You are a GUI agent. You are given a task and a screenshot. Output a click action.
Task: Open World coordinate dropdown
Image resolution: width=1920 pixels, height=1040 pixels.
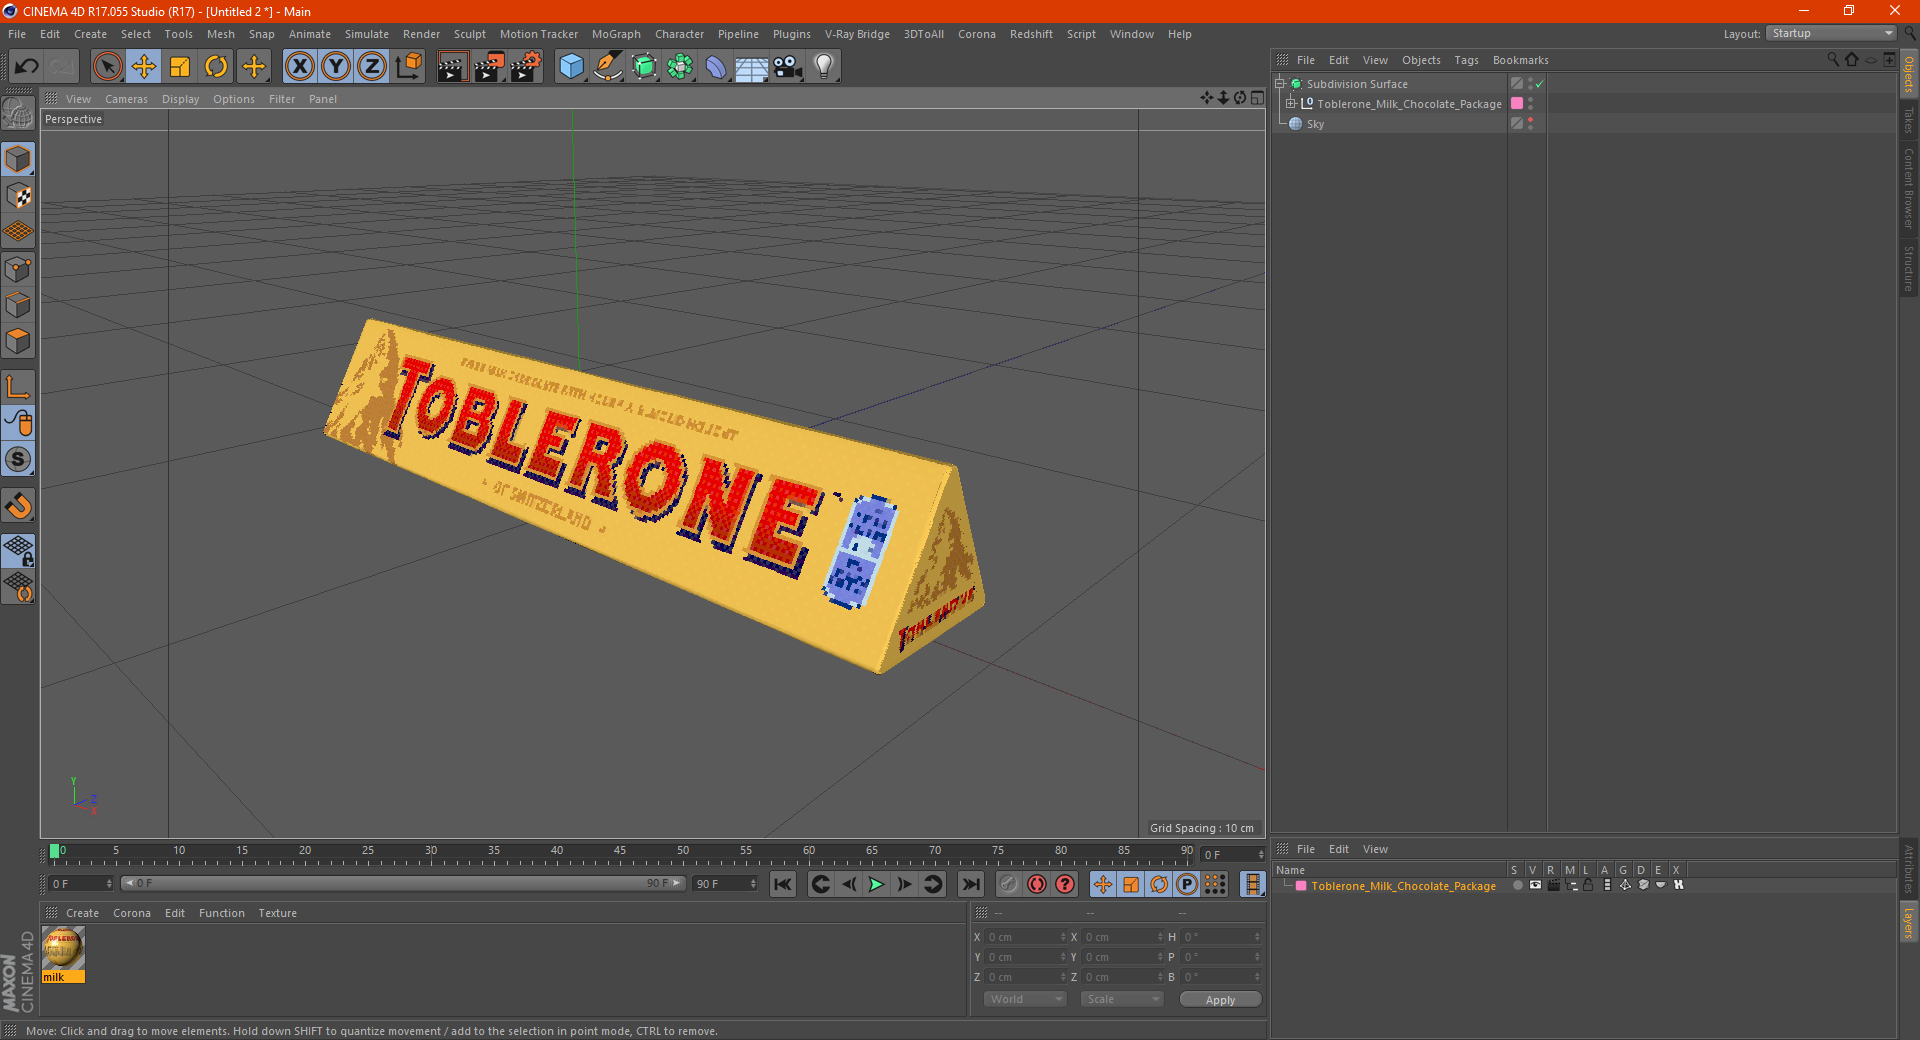click(x=1025, y=999)
